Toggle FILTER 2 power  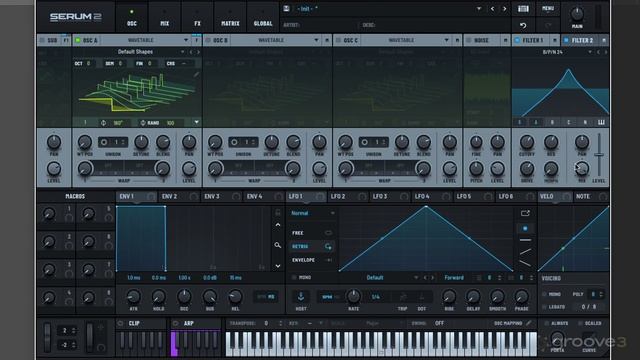point(566,40)
